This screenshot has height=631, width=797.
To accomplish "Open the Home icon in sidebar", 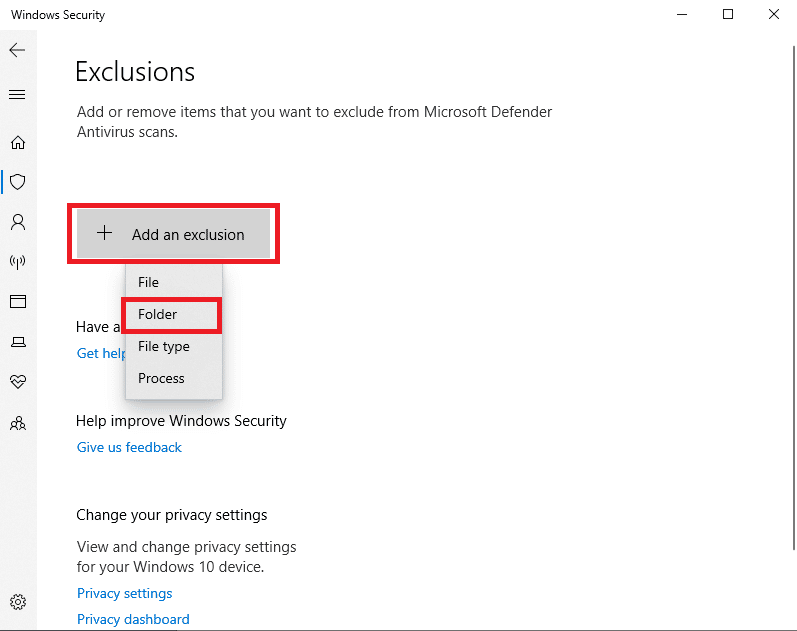I will 18,142.
